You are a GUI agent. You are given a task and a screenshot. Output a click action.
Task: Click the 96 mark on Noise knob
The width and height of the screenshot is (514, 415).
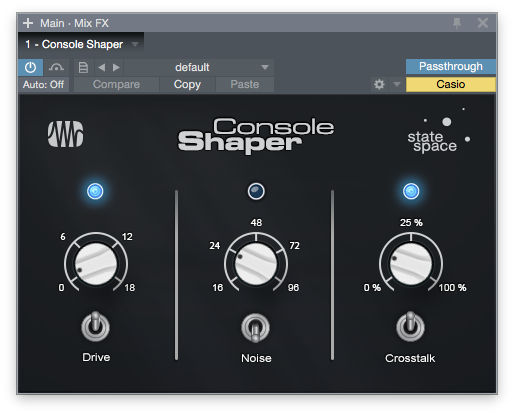point(293,287)
